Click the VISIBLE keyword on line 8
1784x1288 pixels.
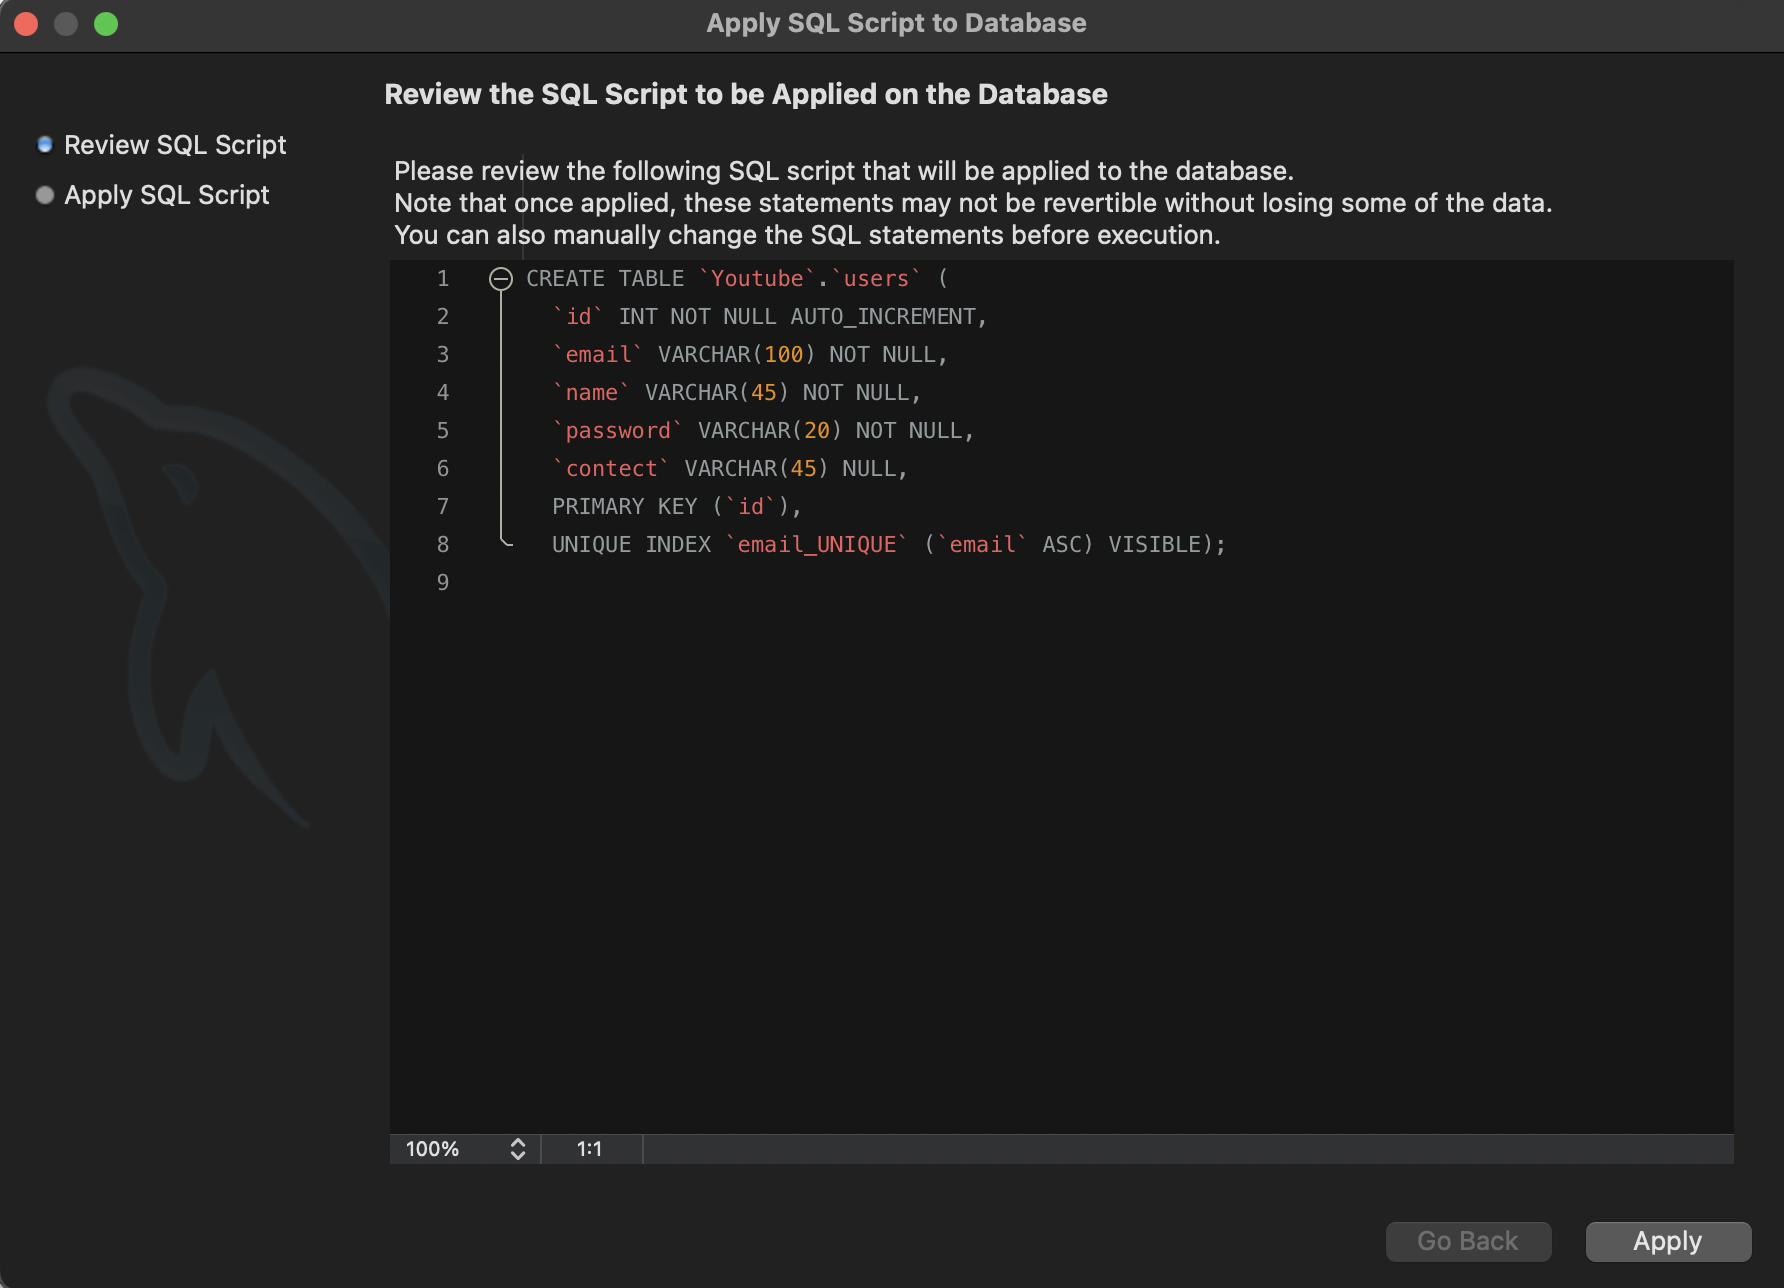[1154, 545]
